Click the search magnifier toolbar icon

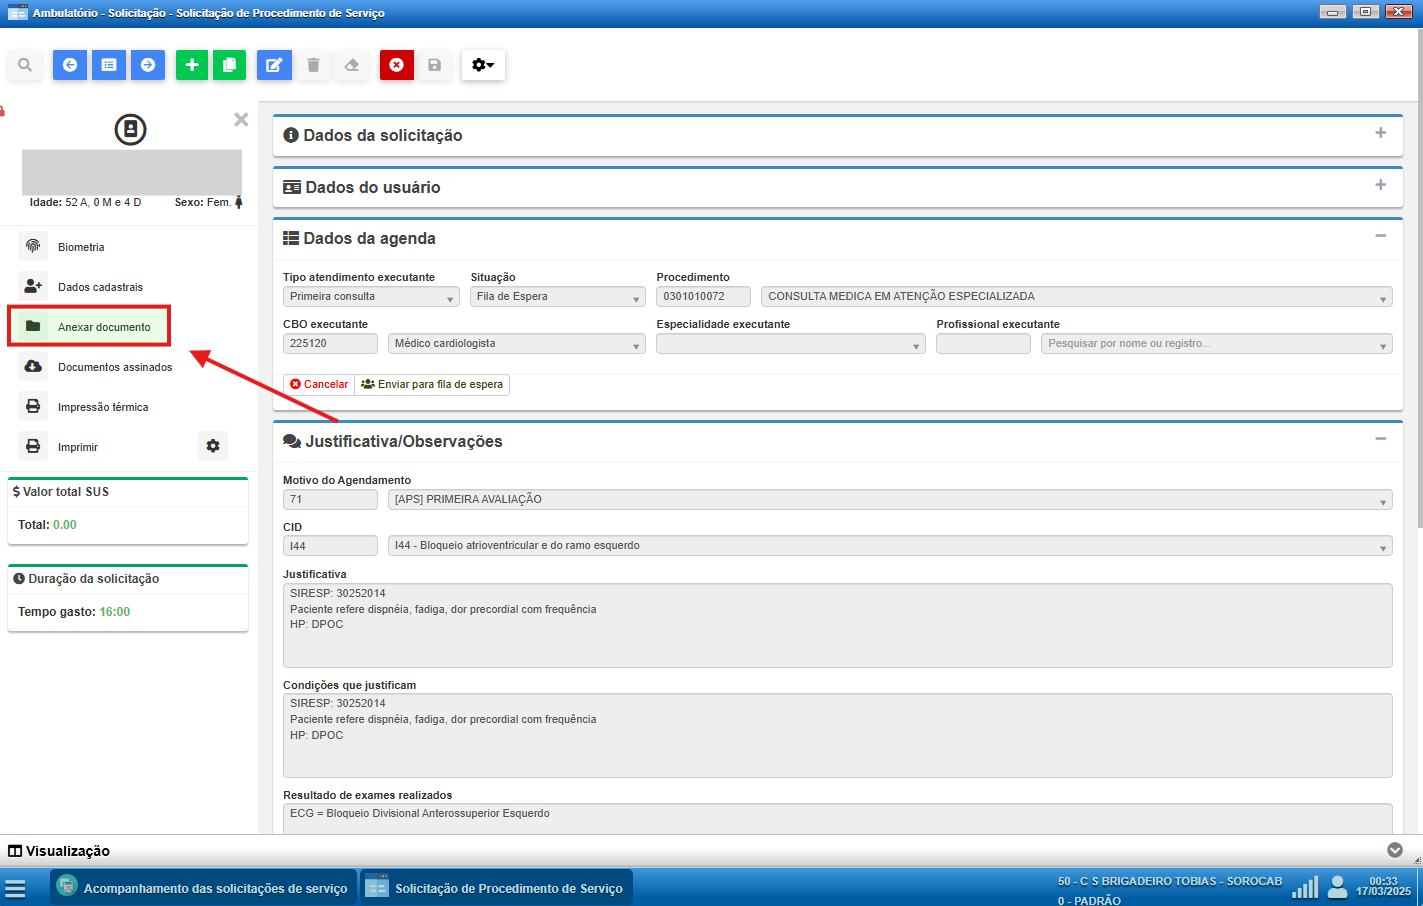25,65
